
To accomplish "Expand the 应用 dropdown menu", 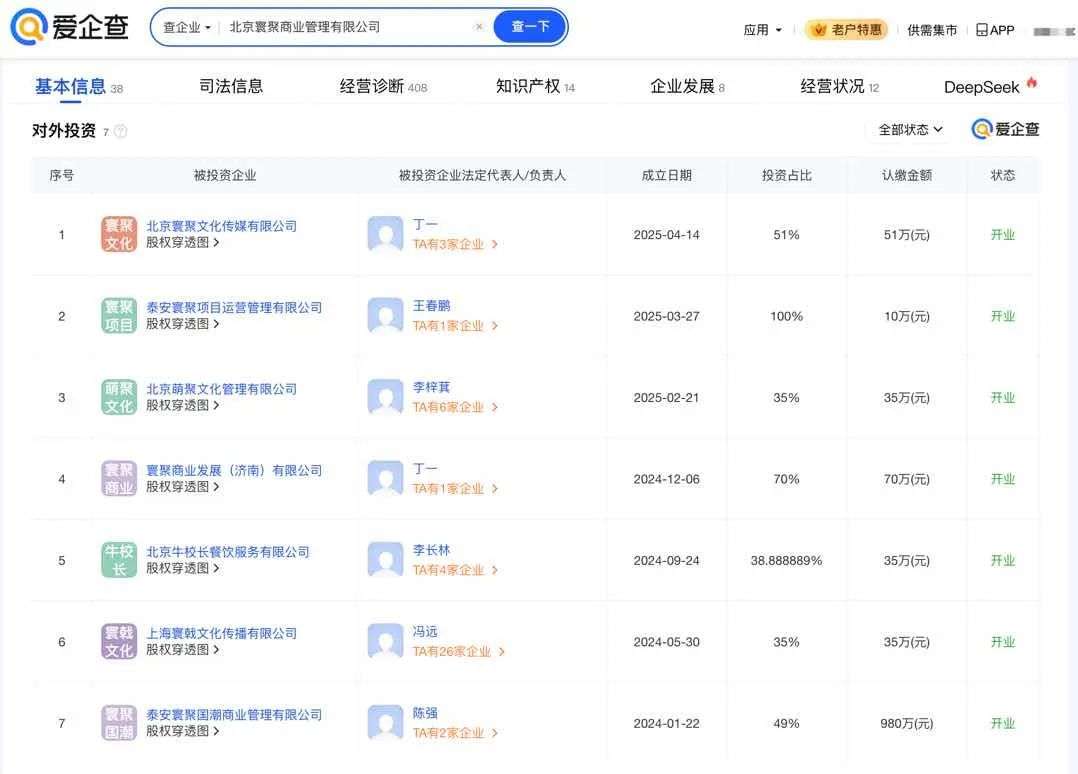I will click(762, 30).
